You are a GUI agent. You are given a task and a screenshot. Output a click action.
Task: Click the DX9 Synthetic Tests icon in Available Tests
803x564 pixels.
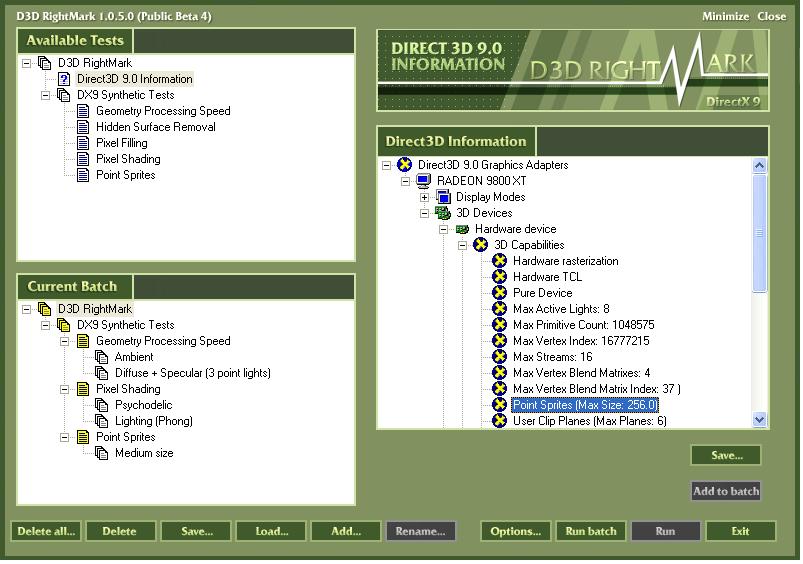point(64,95)
